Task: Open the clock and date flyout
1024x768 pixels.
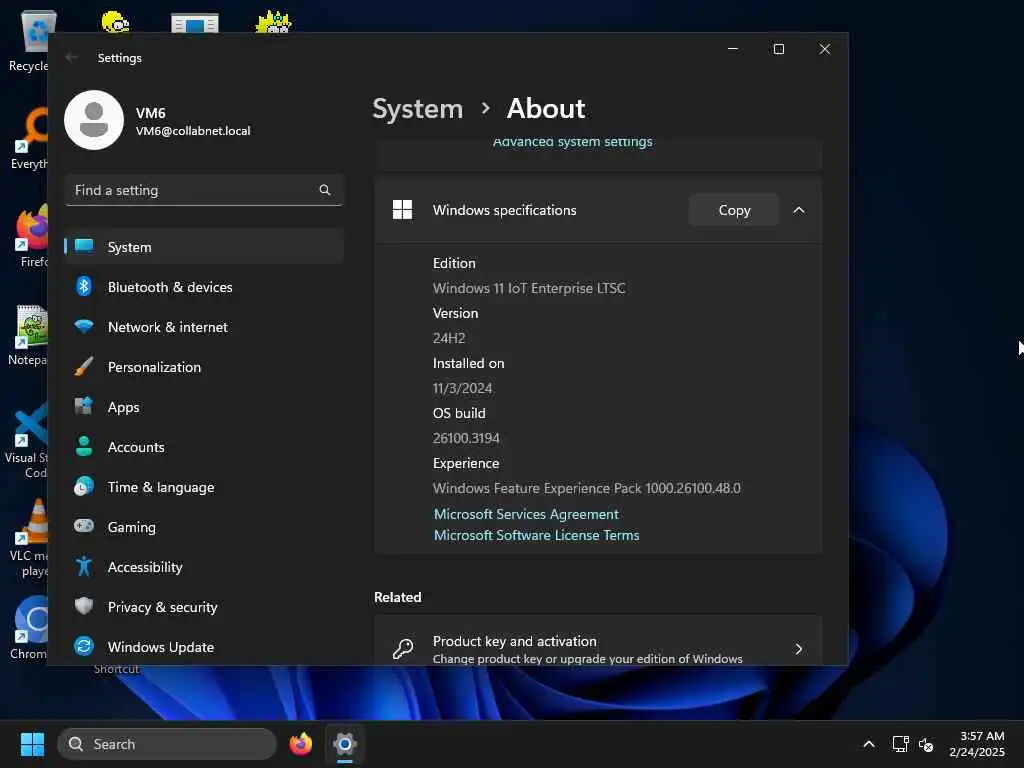Action: tap(977, 744)
